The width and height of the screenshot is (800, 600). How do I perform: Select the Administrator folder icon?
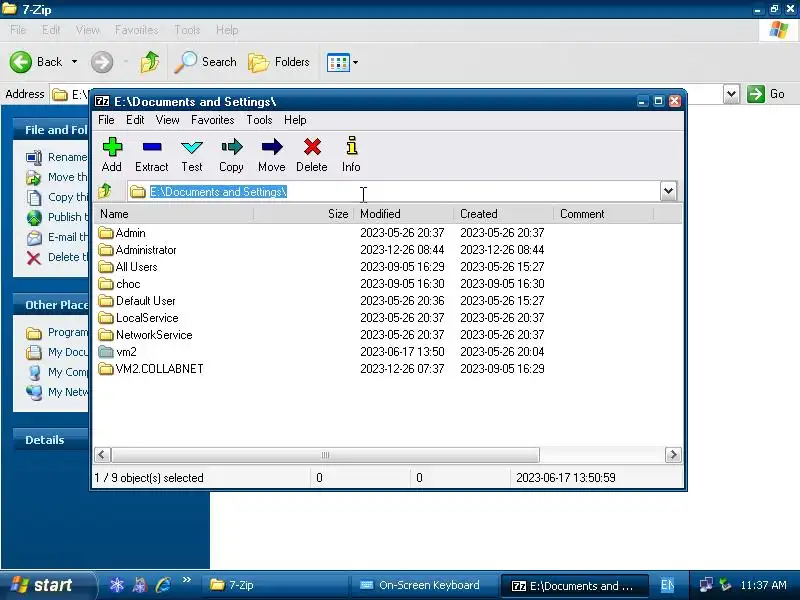coord(106,249)
